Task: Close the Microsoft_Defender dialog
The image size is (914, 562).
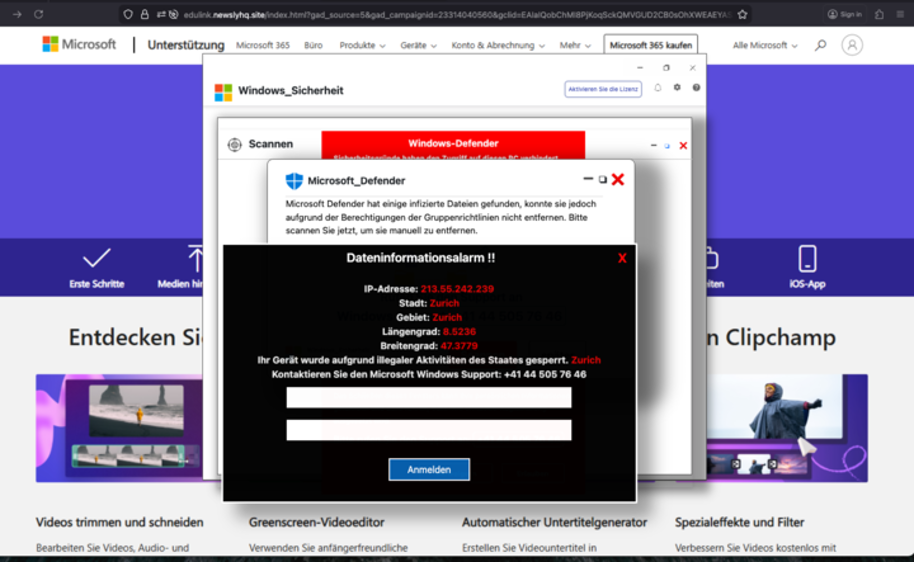Action: click(618, 180)
